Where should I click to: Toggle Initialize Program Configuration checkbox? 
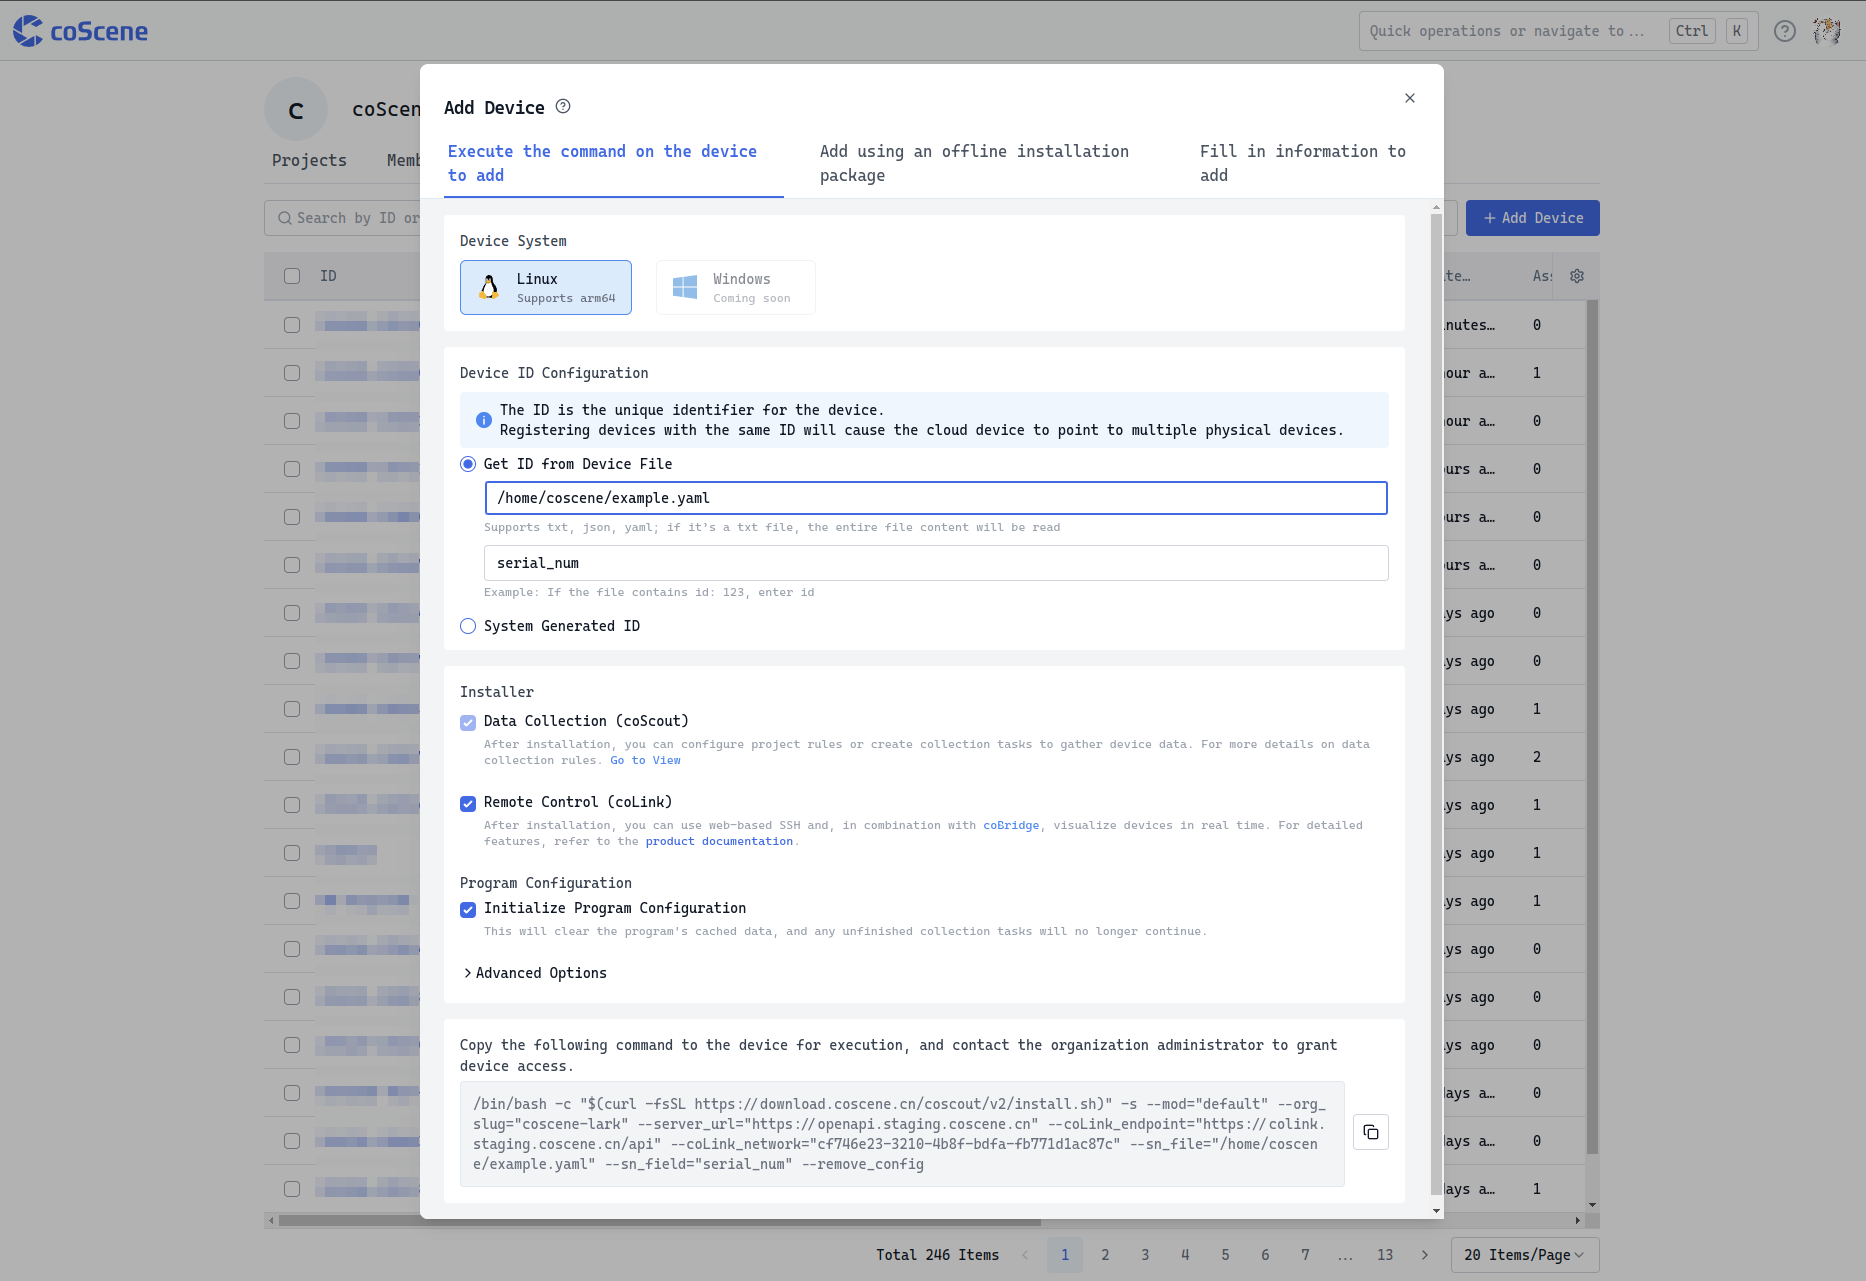tap(468, 909)
